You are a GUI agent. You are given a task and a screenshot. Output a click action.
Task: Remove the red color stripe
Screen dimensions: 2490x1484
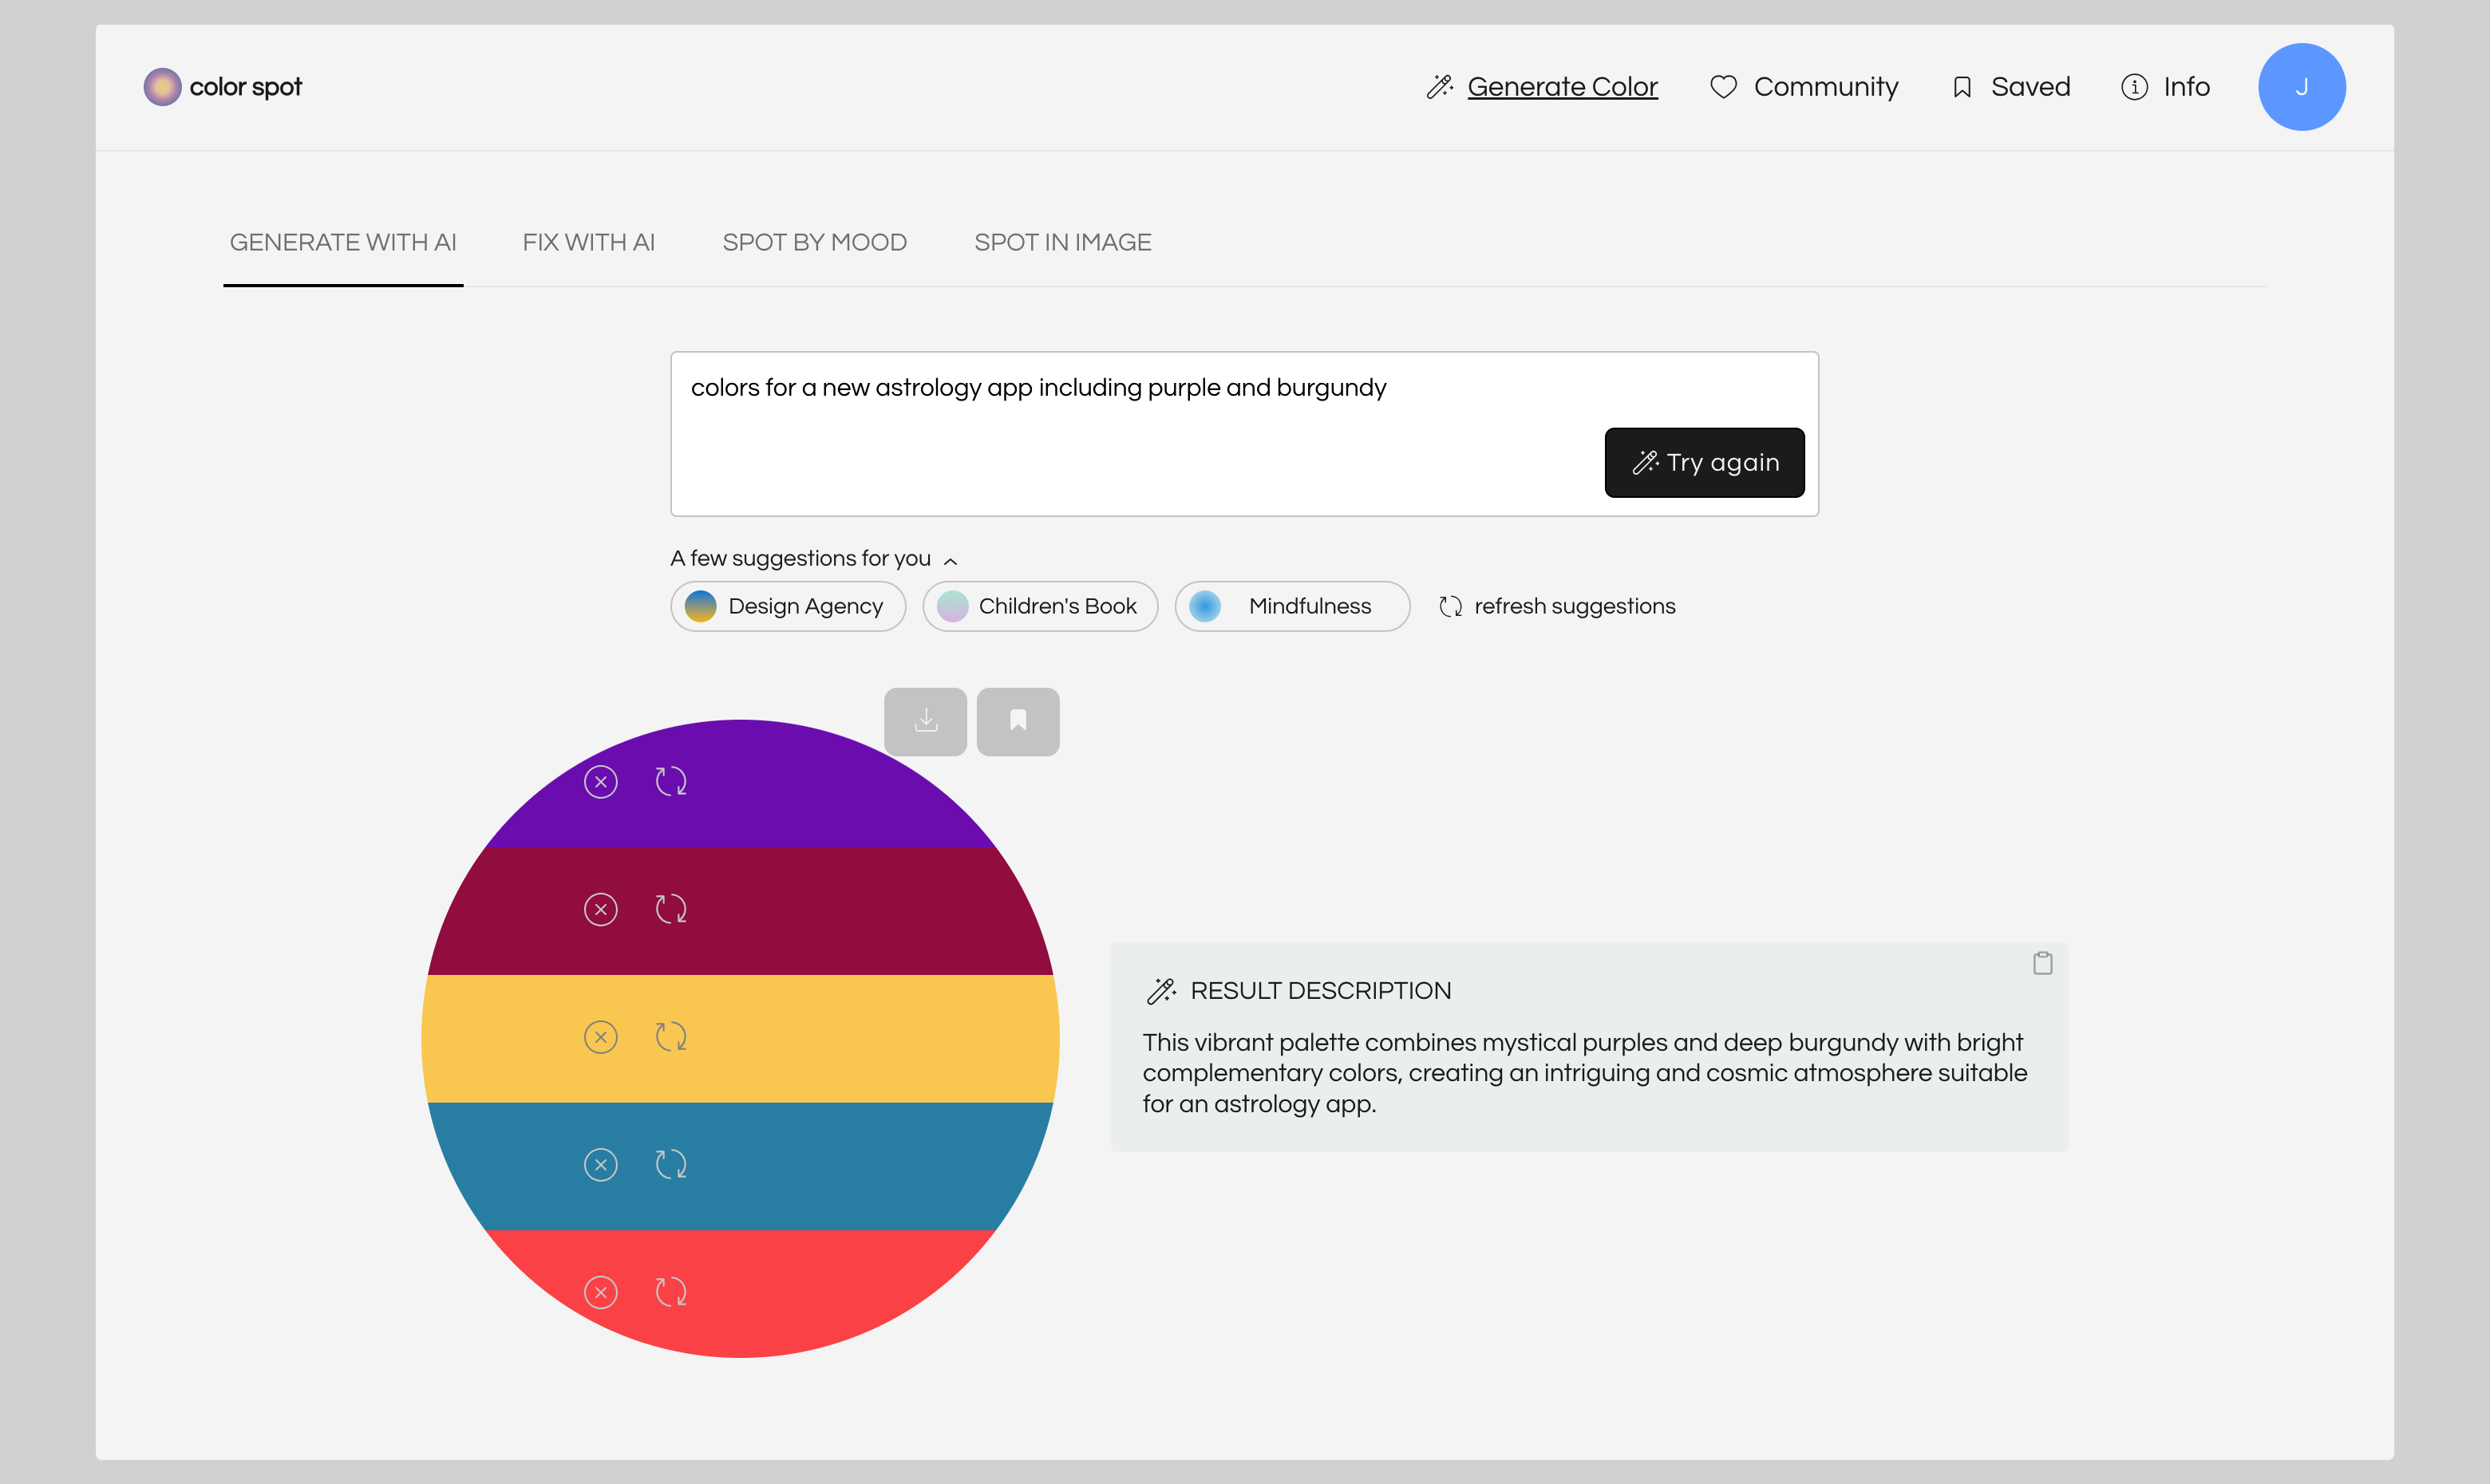pos(600,1292)
